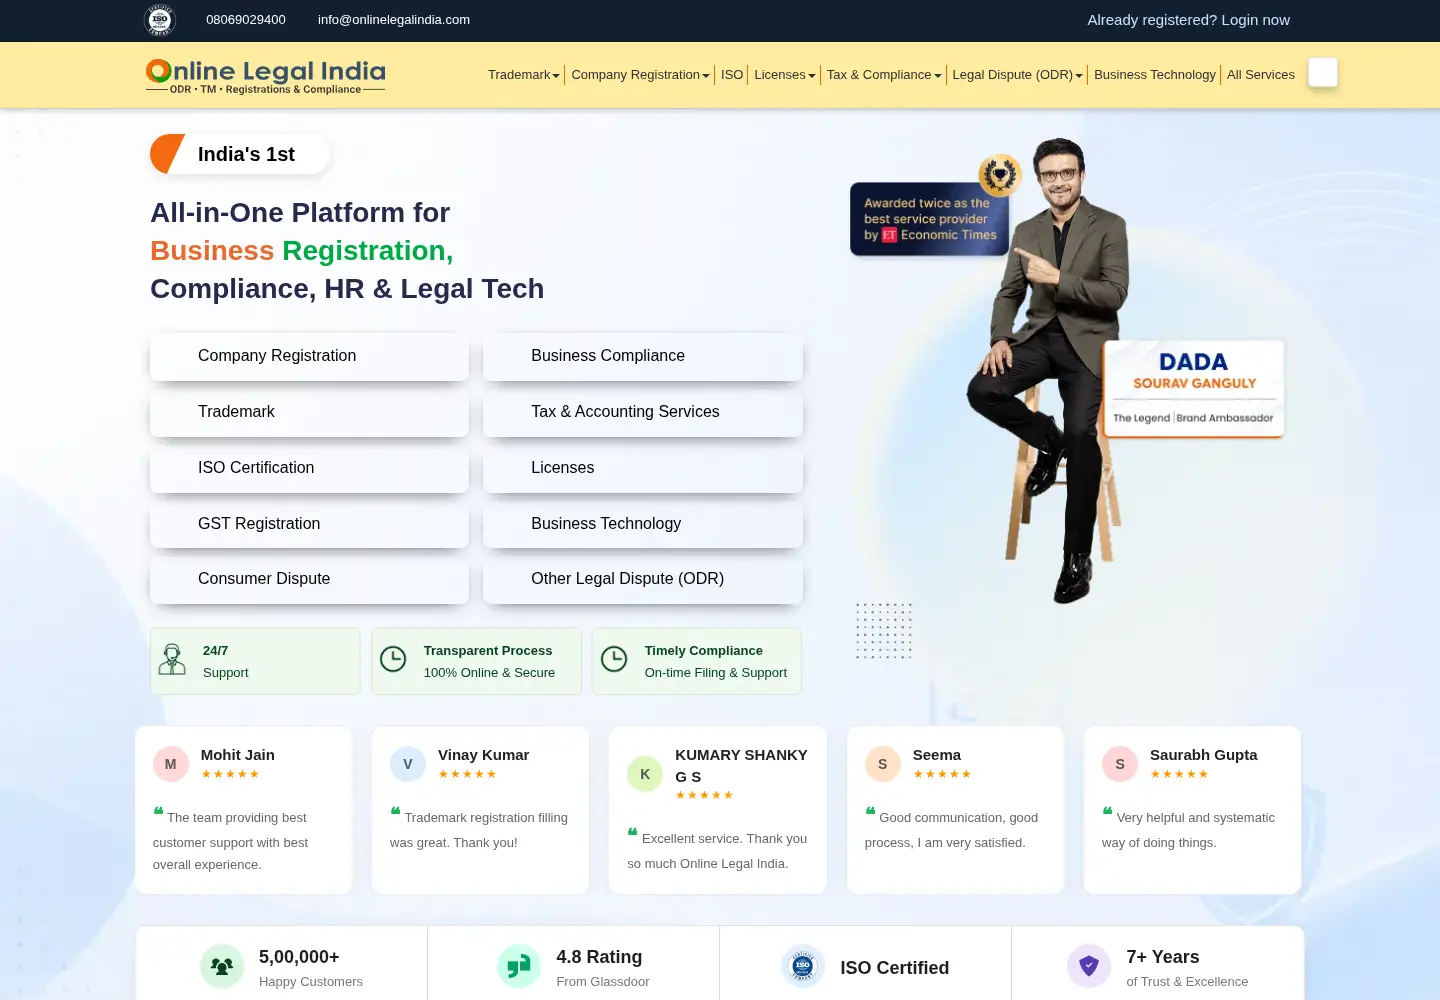The width and height of the screenshot is (1440, 1000).
Task: Expand the Company Registration nav dropdown
Action: [640, 75]
